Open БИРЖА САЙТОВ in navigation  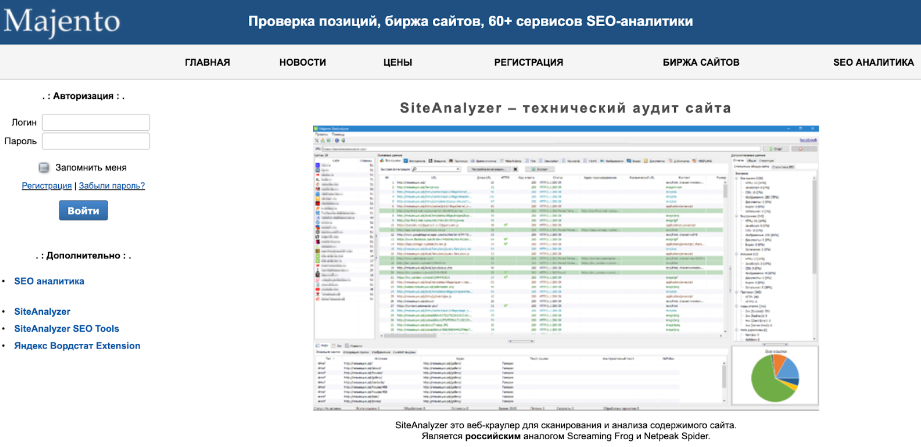click(x=701, y=62)
